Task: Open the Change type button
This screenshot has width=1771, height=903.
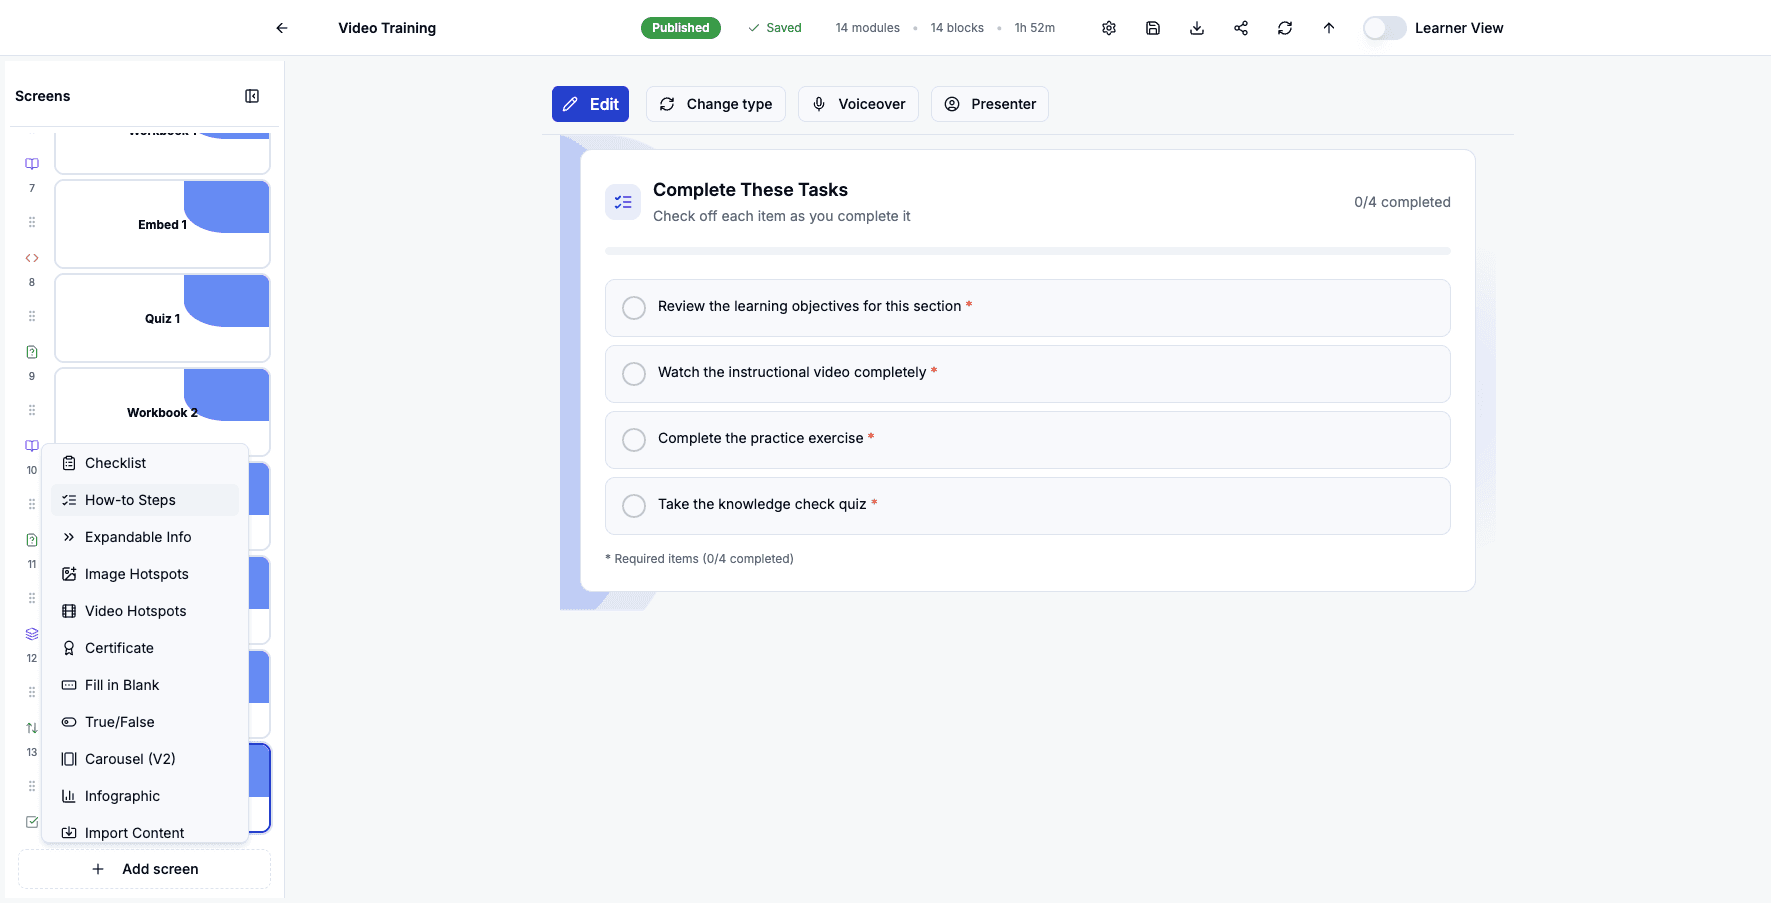Action: [716, 104]
